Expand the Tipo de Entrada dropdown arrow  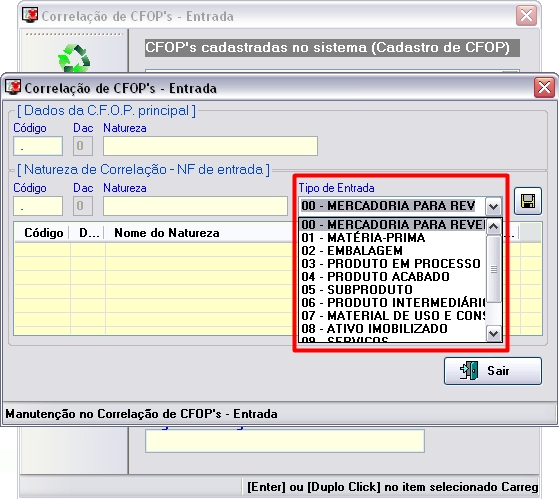click(x=493, y=206)
